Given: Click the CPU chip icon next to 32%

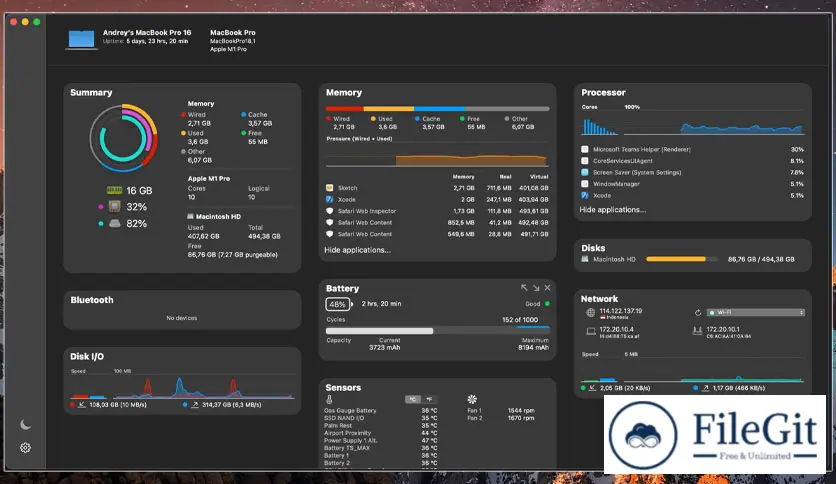Looking at the screenshot, I should click(x=115, y=206).
